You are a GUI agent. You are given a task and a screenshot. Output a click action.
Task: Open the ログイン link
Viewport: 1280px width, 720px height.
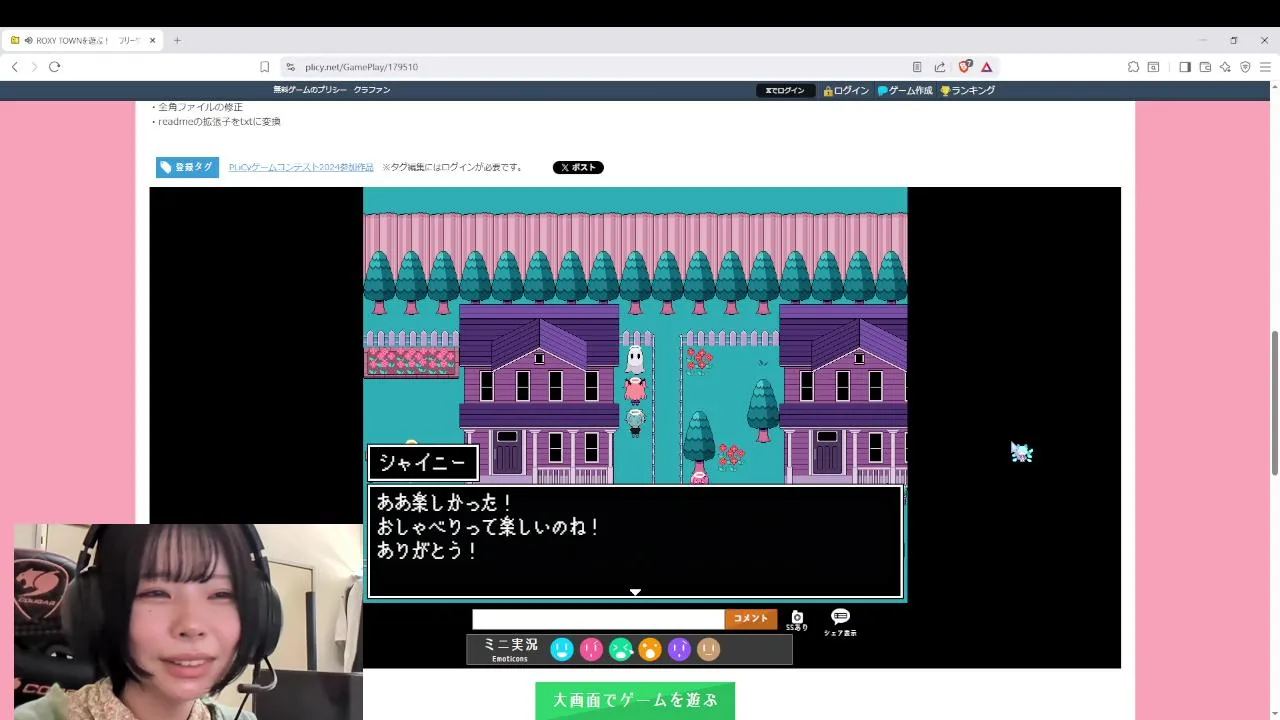click(x=846, y=90)
